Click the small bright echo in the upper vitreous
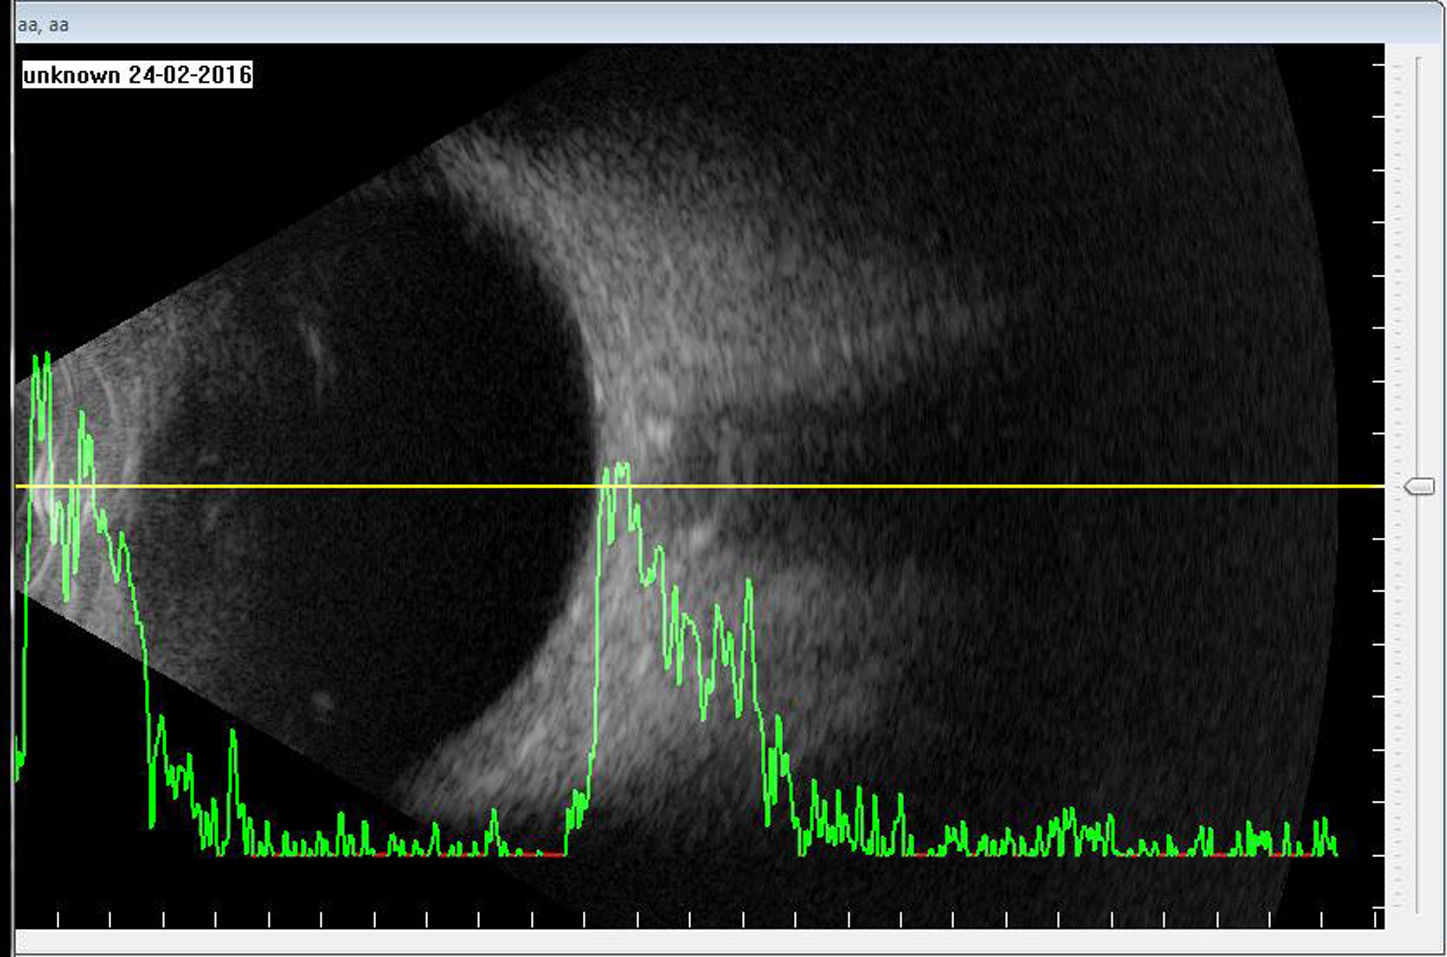The width and height of the screenshot is (1447, 957). 314,345
